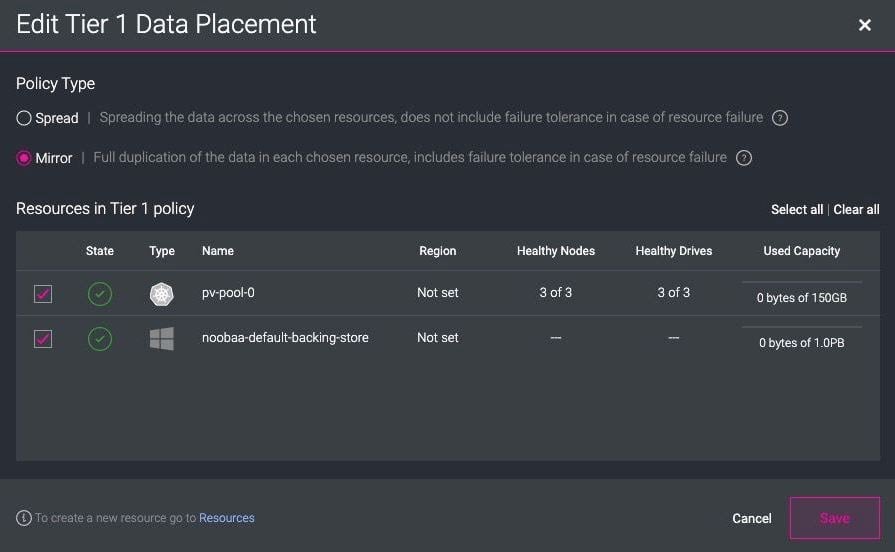The image size is (895, 552).
Task: Select the Spread policy type radio button
Action: (x=24, y=118)
